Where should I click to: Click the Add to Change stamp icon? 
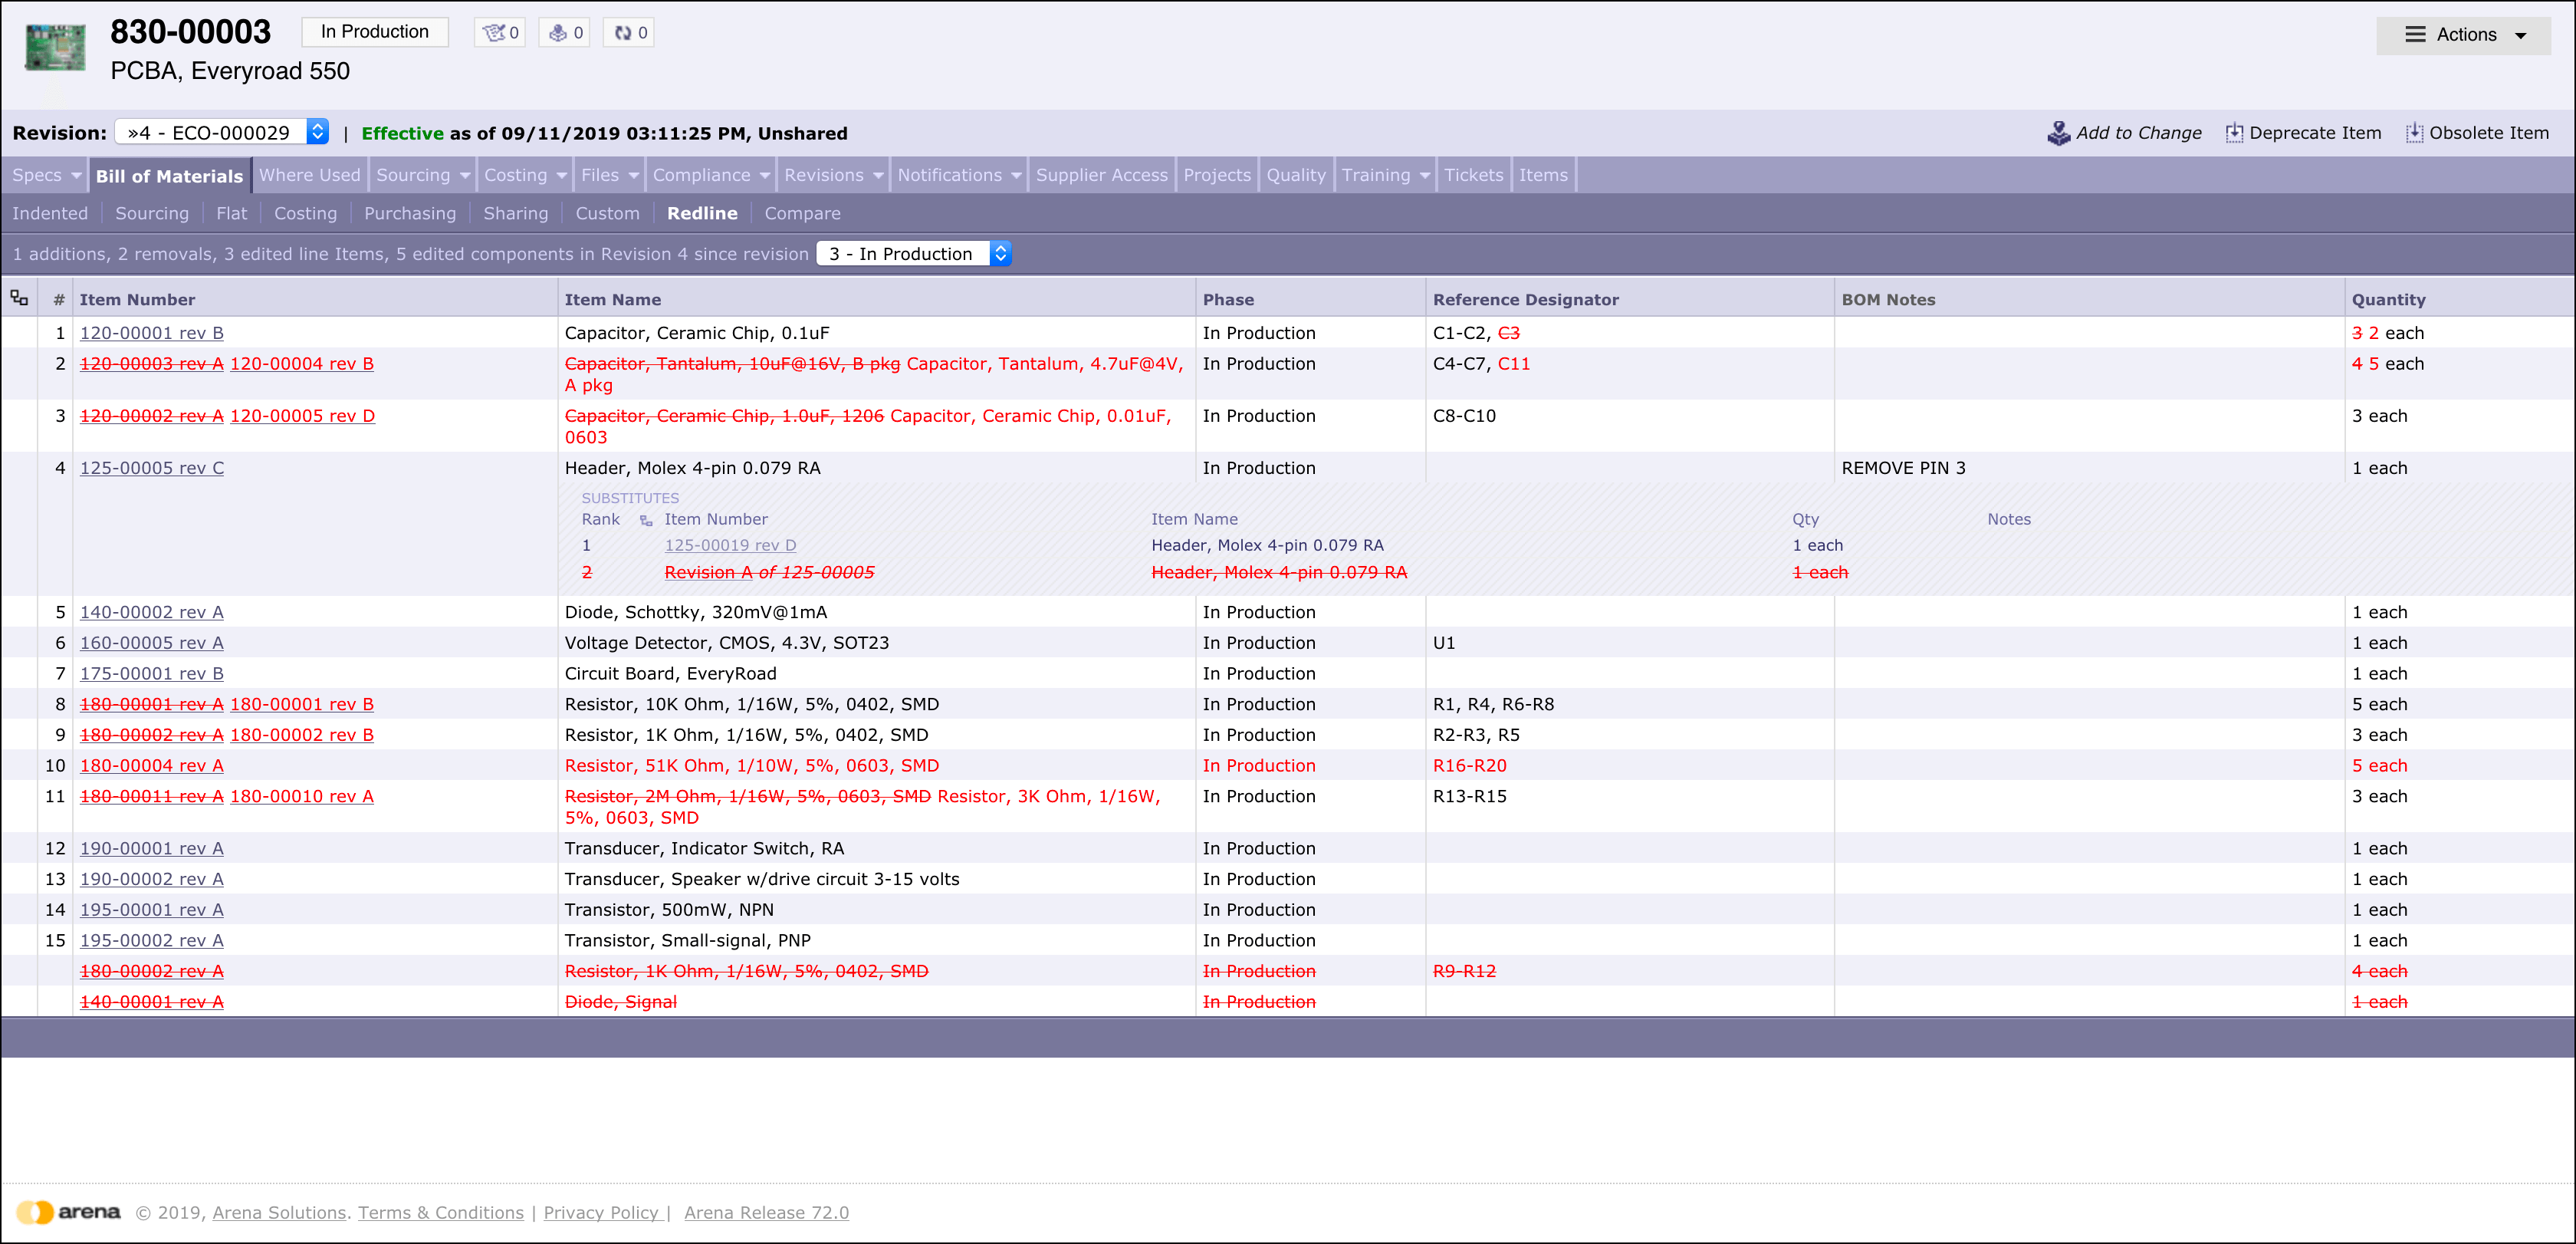[x=2059, y=133]
